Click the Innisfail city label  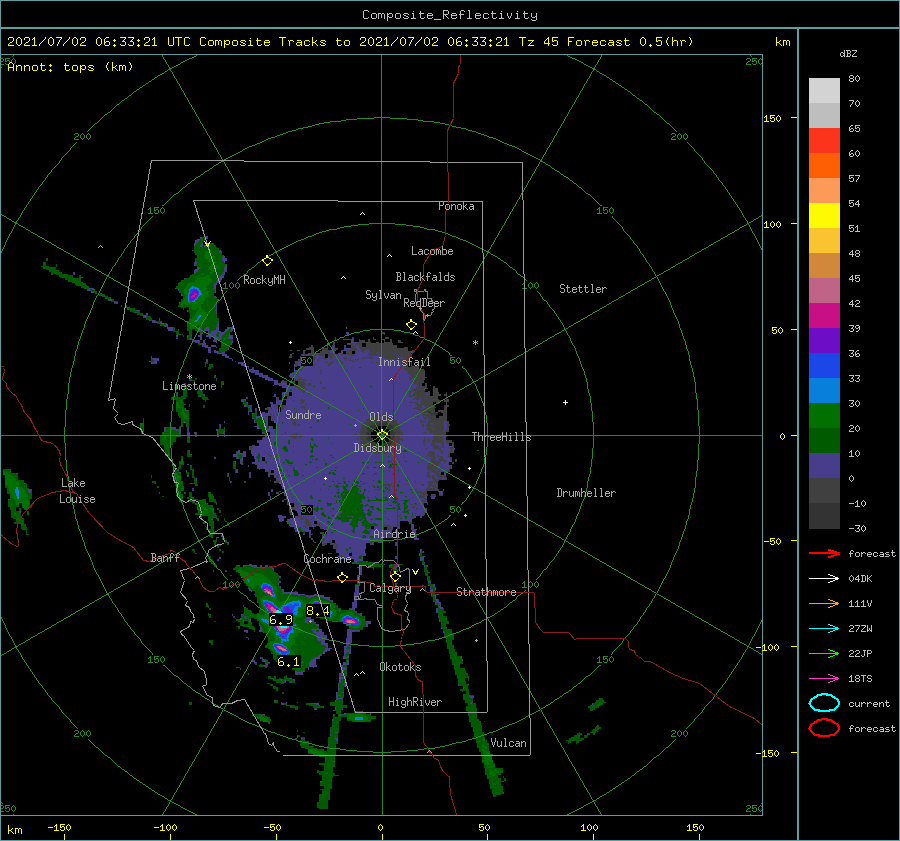click(404, 362)
